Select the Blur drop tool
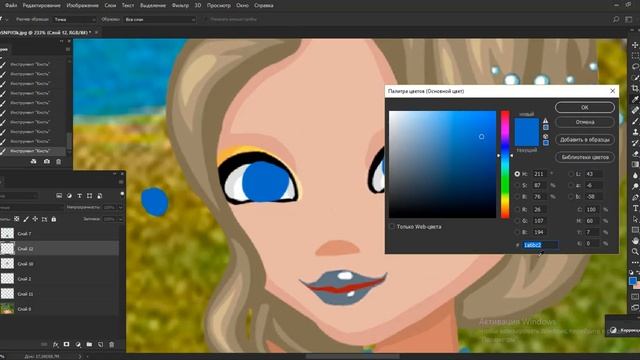Screen dimensions: 640x360 (x=635, y=176)
